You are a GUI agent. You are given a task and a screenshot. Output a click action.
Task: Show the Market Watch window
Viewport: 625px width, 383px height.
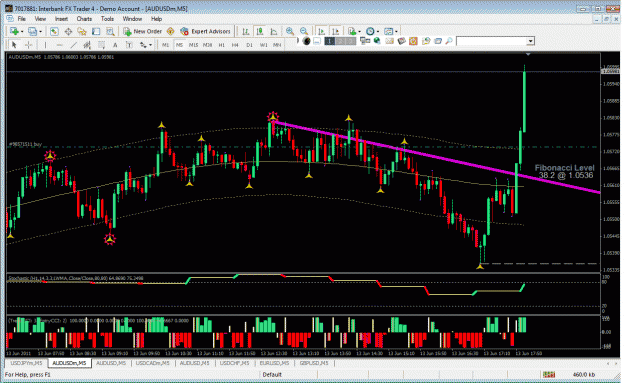click(54, 31)
